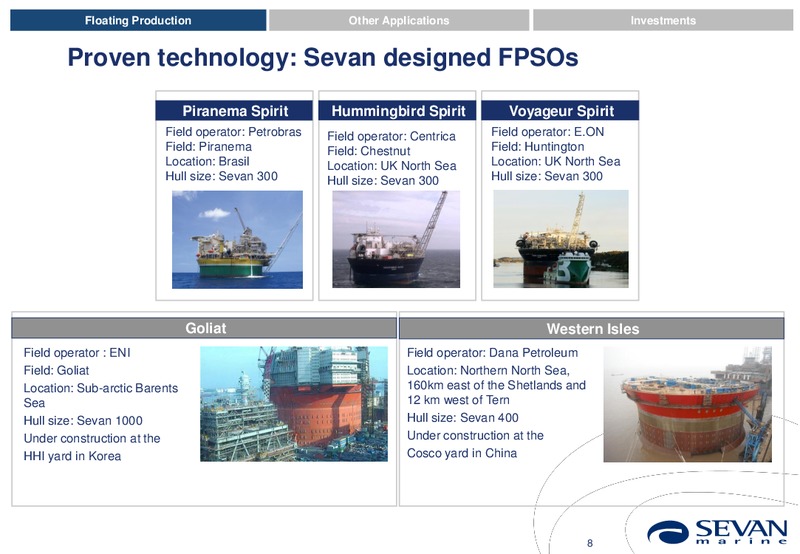Open the Floating Production tab
800x554 pixels.
point(138,20)
